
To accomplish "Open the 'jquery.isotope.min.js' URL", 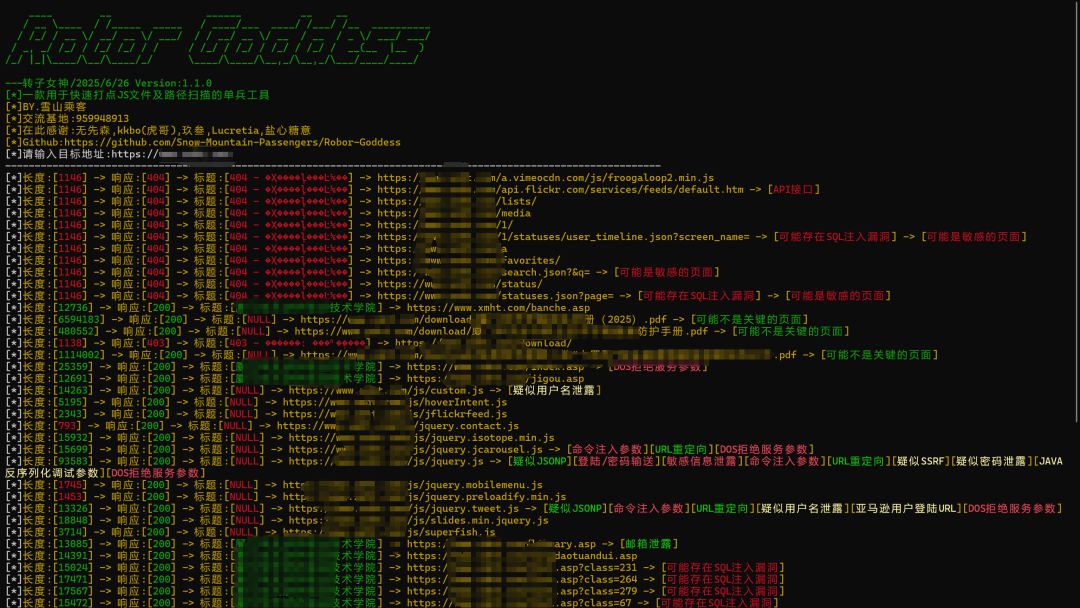I will 421,437.
